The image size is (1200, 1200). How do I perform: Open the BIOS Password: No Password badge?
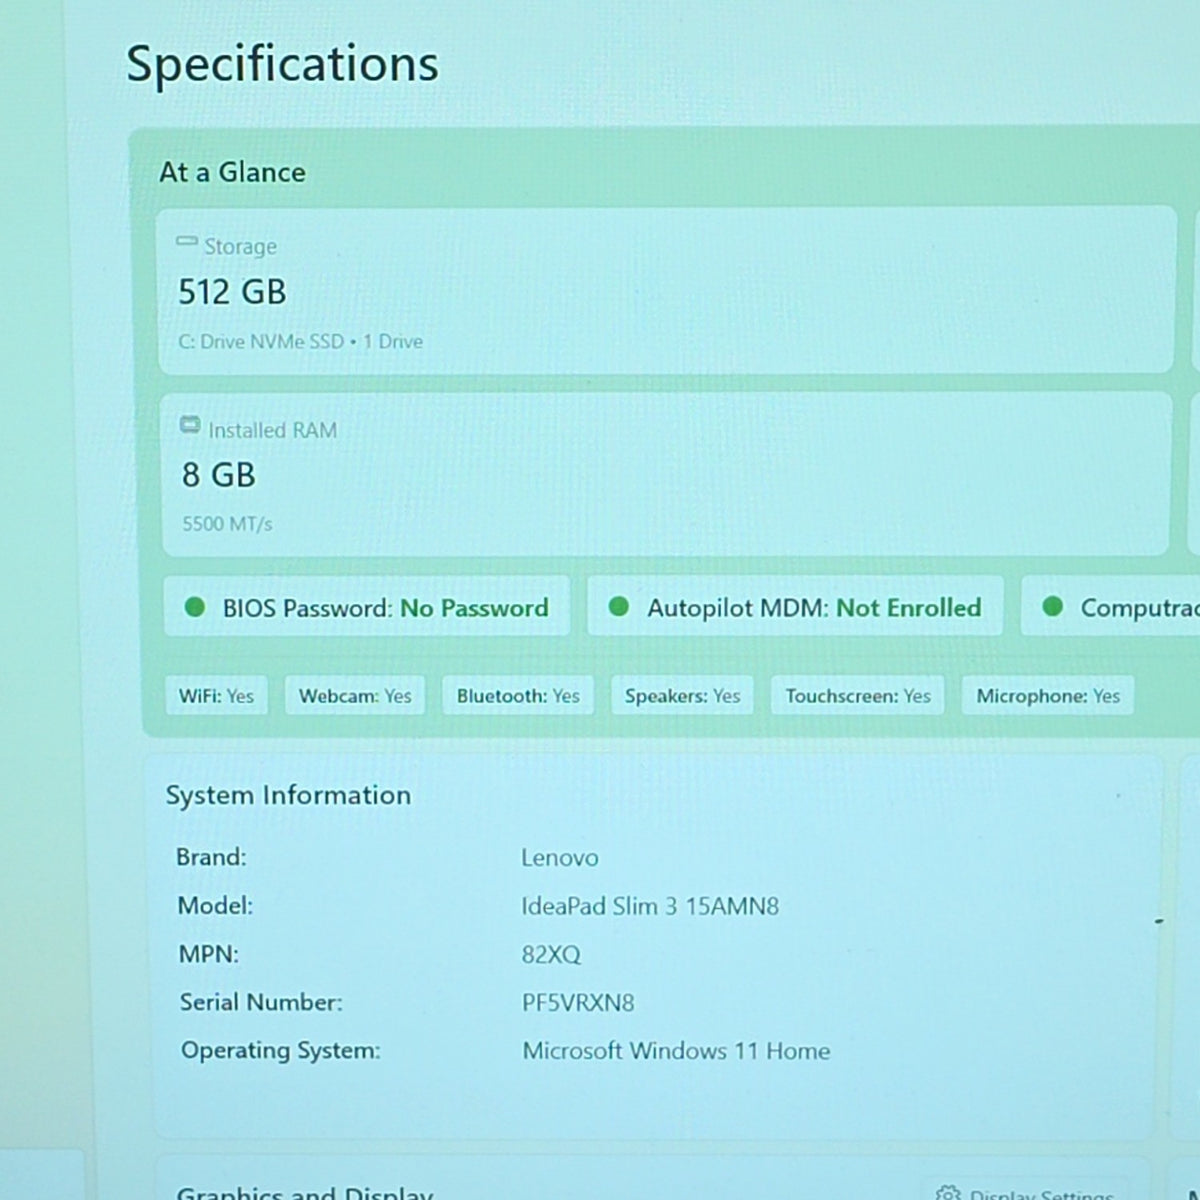pos(367,607)
